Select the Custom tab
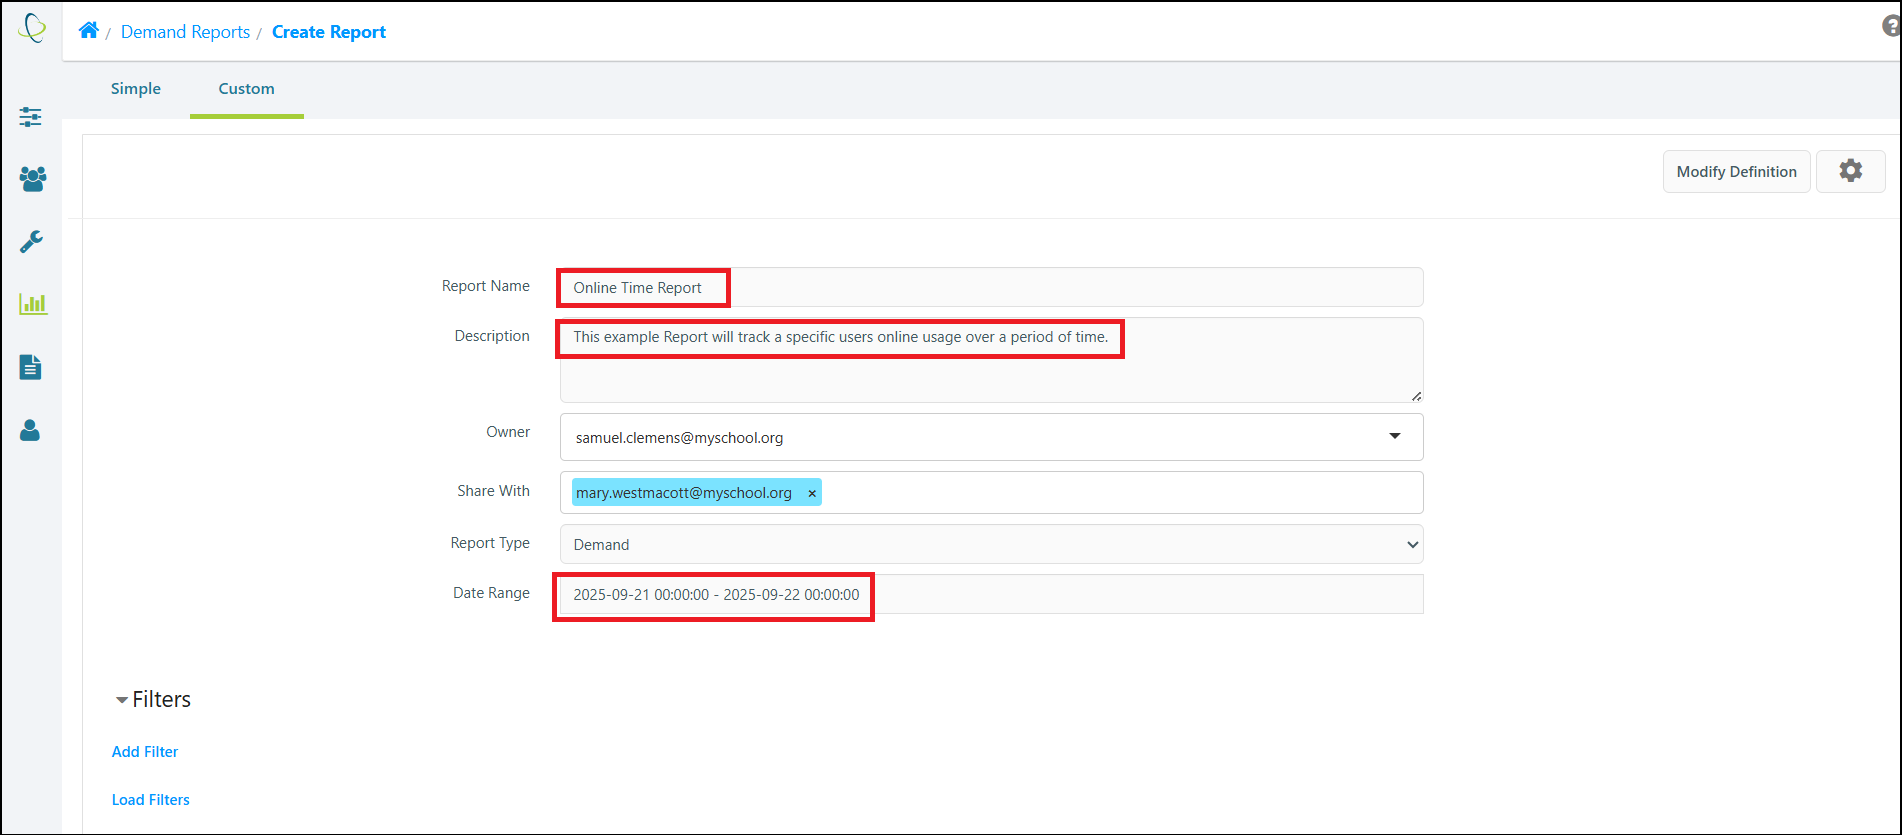Image resolution: width=1902 pixels, height=835 pixels. coord(246,88)
